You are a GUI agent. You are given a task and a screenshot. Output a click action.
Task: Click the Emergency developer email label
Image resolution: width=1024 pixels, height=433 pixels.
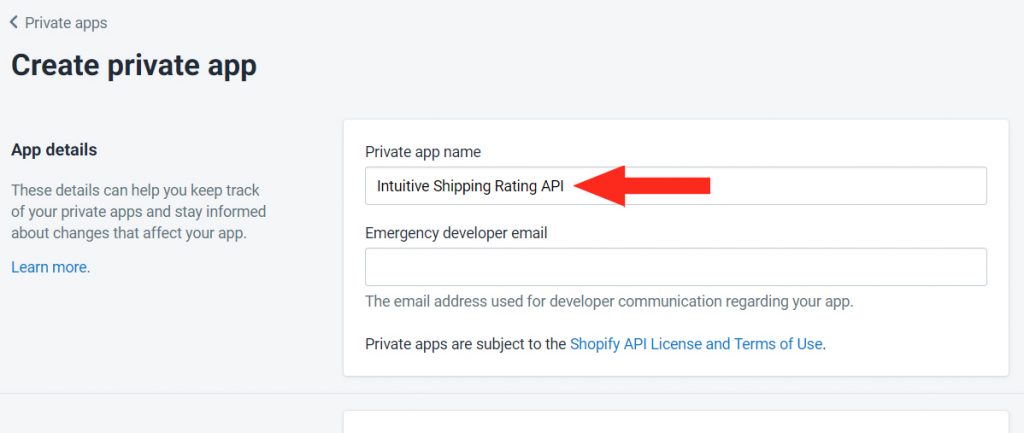[456, 233]
